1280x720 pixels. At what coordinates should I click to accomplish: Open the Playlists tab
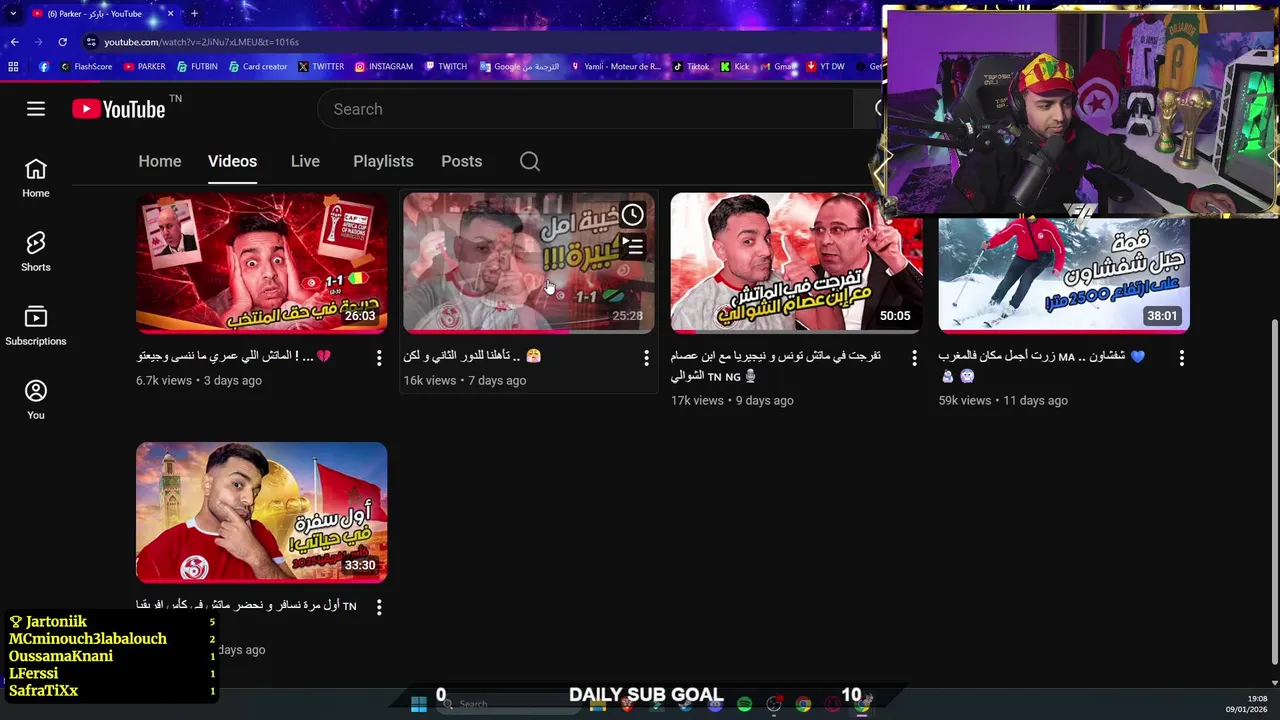(383, 161)
